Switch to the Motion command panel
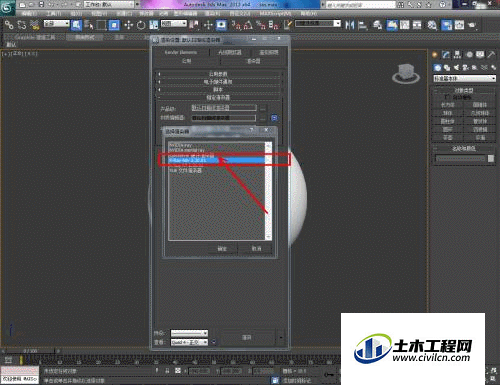Viewport: 500px width, 385px height. pyautogui.click(x=469, y=55)
